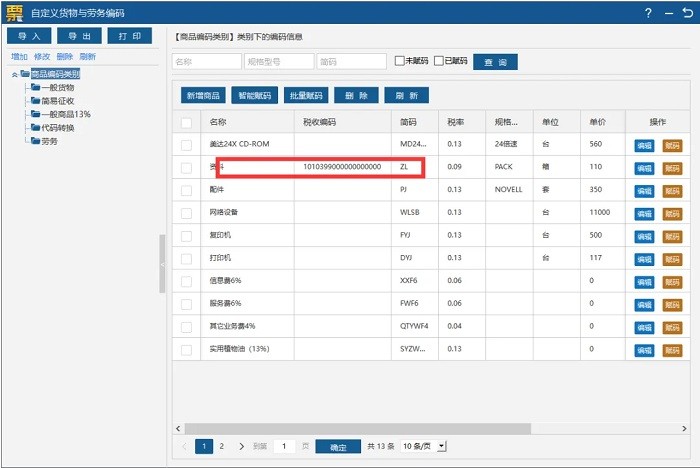Go to page 2 of the list
The width and height of the screenshot is (700, 468).
coord(222,446)
